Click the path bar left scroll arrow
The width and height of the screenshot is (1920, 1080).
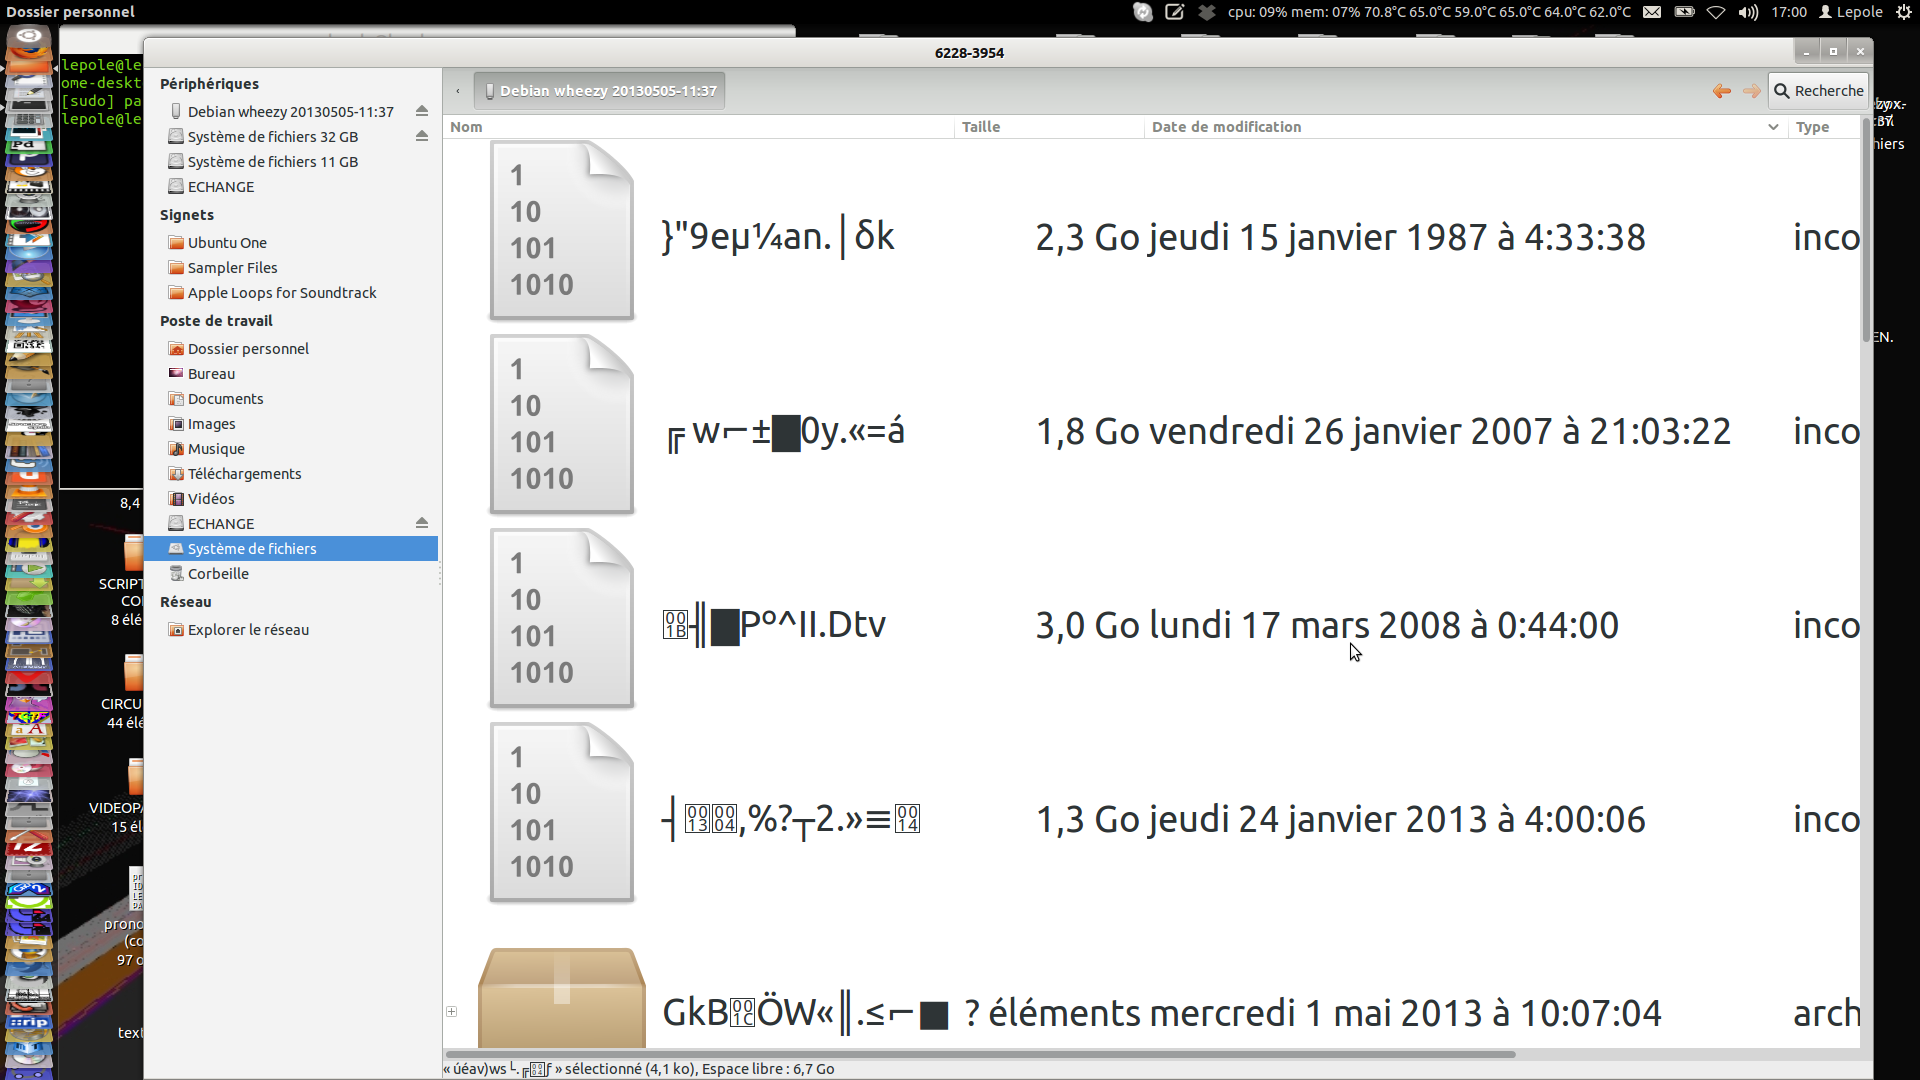(x=458, y=91)
